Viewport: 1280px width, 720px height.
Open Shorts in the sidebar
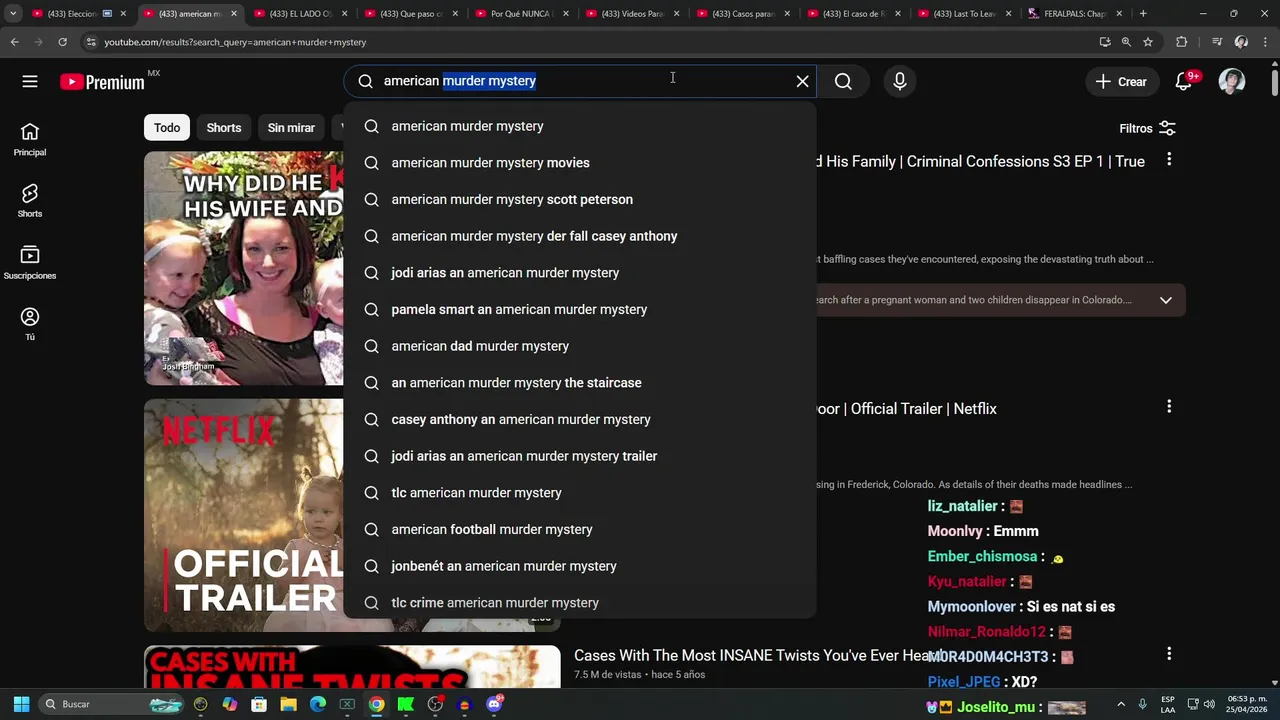(x=30, y=200)
